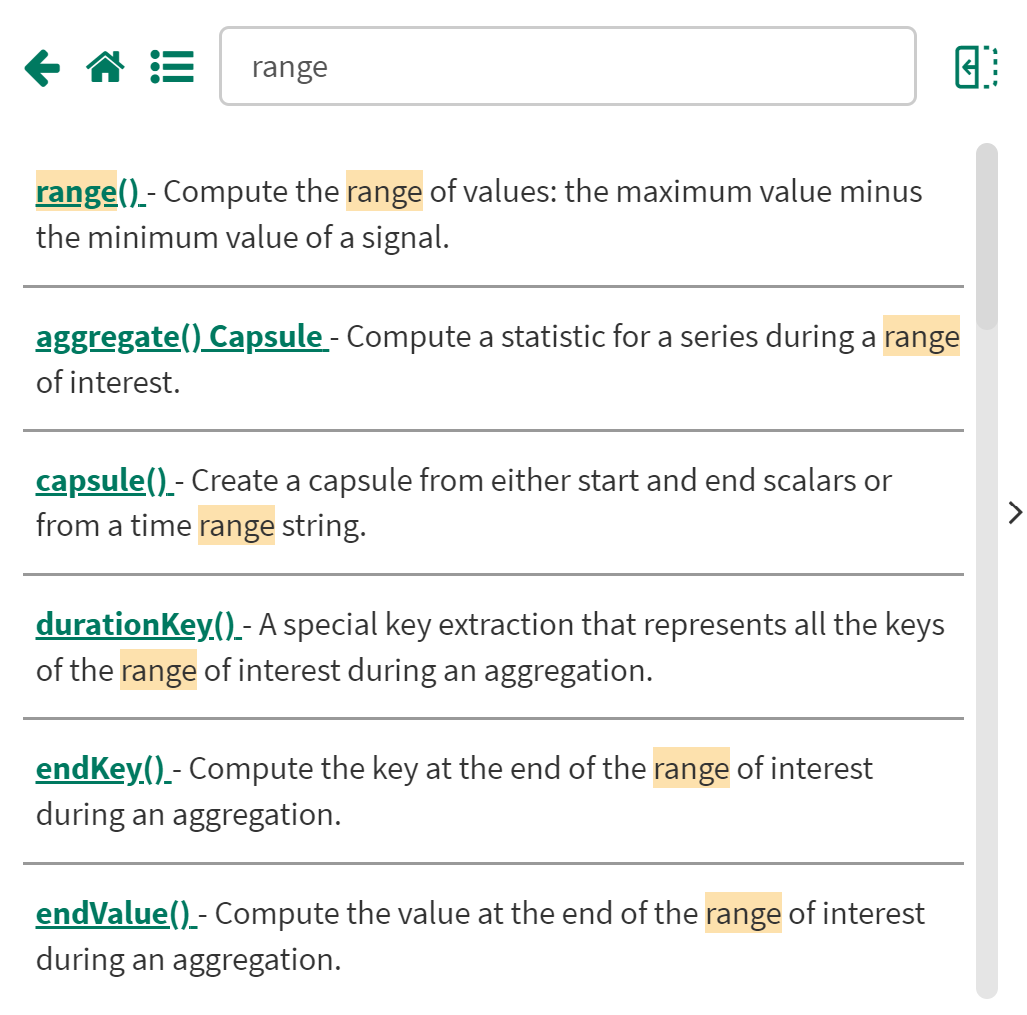Select the endValue() result link
This screenshot has width=1027, height=1015.
[x=116, y=914]
